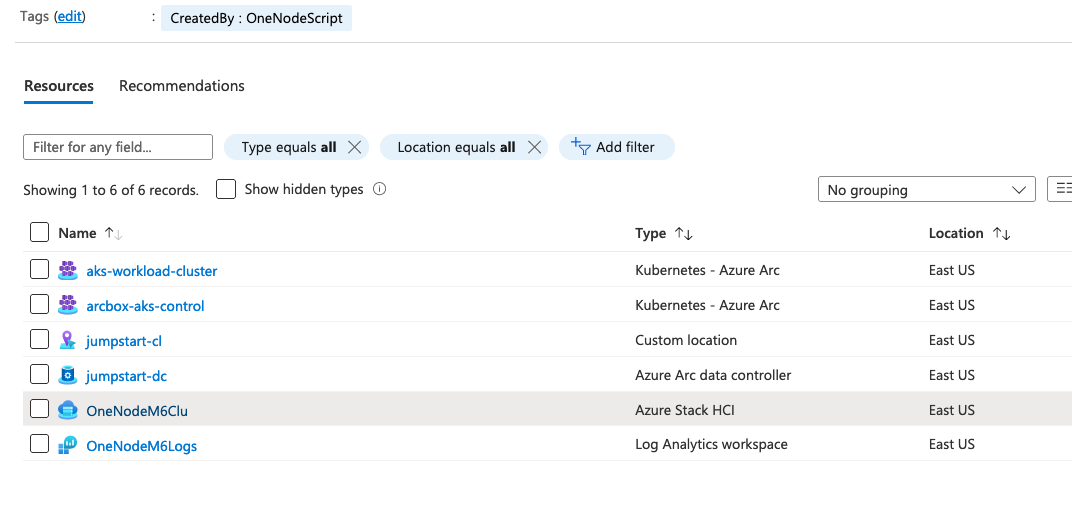The width and height of the screenshot is (1072, 505).
Task: Open the aks-workload-cluster resource link
Action: point(152,271)
